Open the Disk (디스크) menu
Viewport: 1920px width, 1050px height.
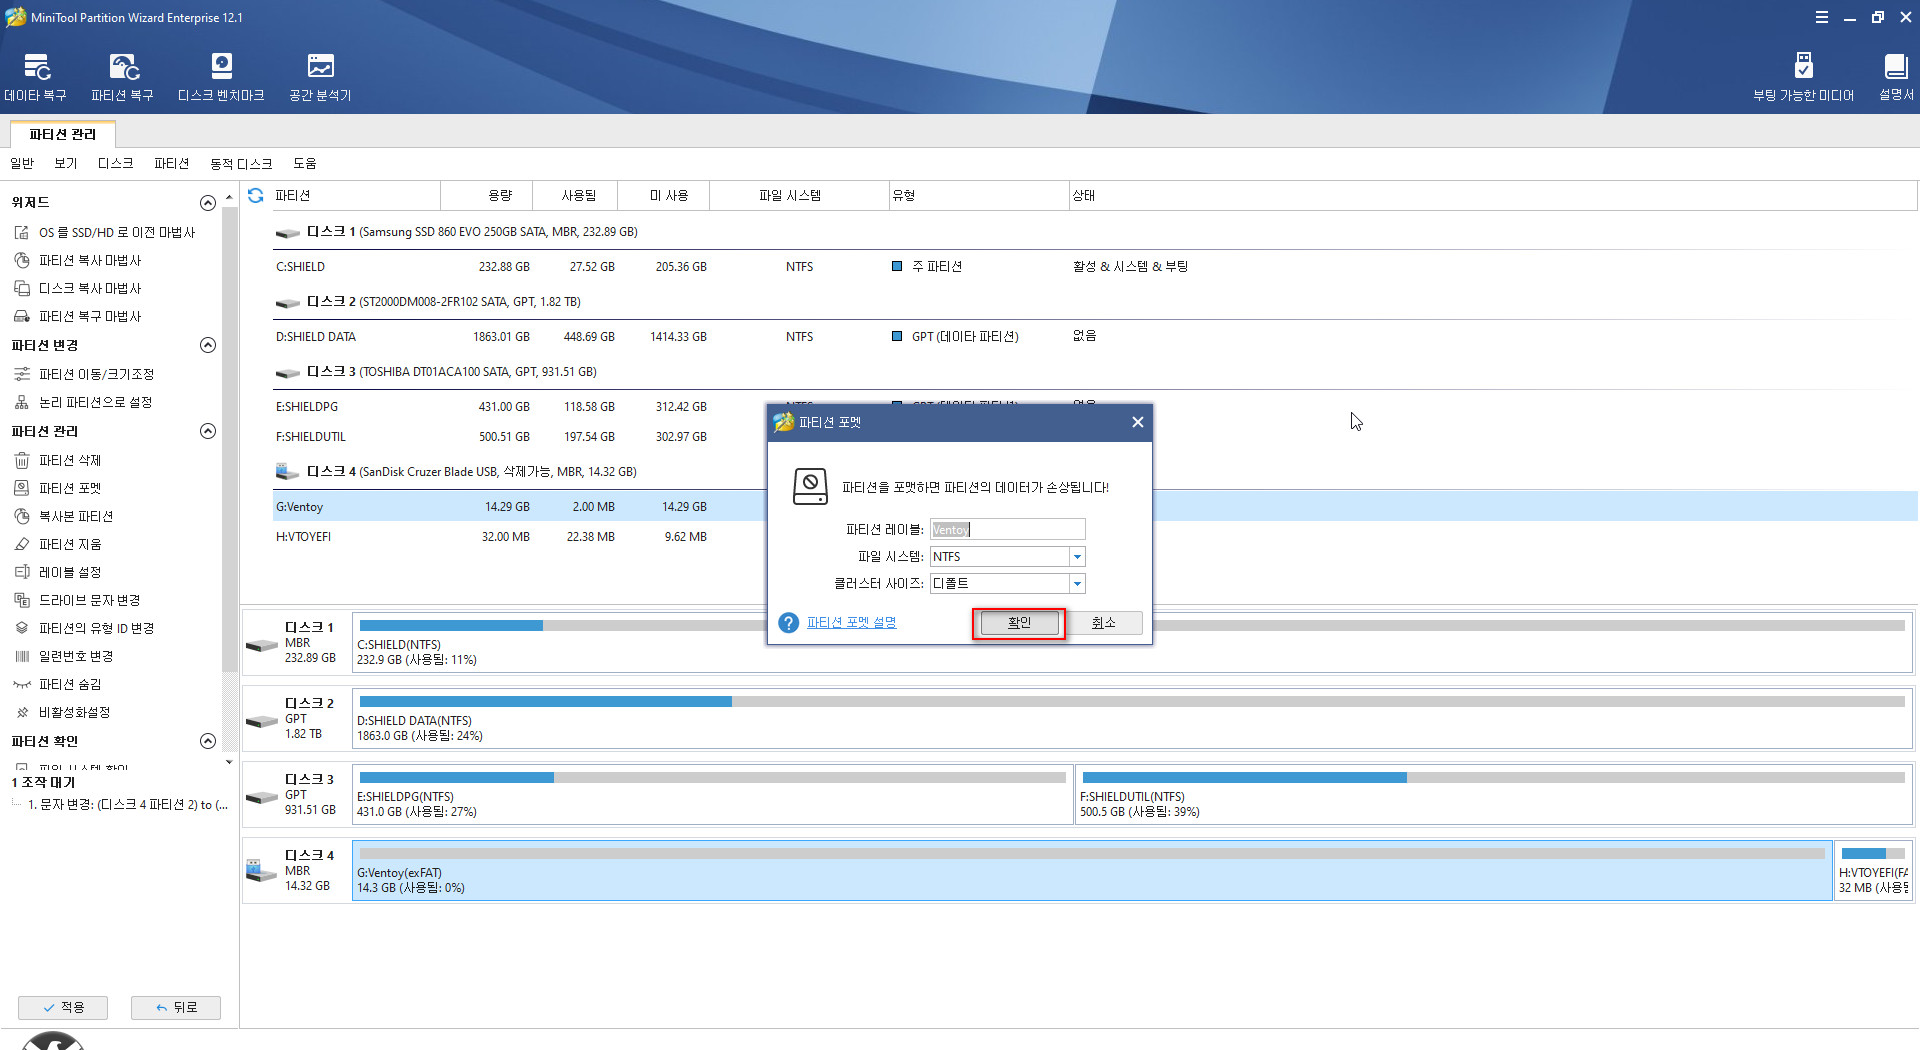pos(116,163)
